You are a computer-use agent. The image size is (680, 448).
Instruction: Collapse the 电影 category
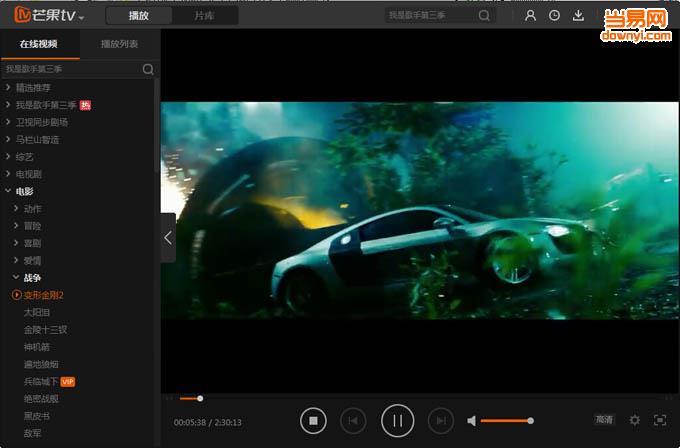point(8,191)
